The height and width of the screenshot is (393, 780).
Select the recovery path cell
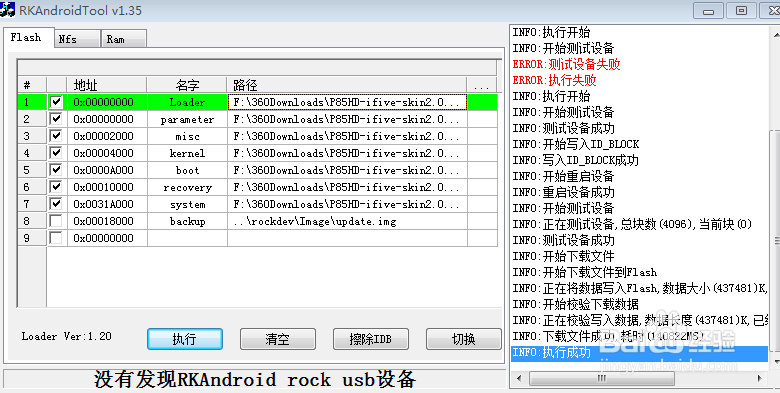pyautogui.click(x=347, y=187)
